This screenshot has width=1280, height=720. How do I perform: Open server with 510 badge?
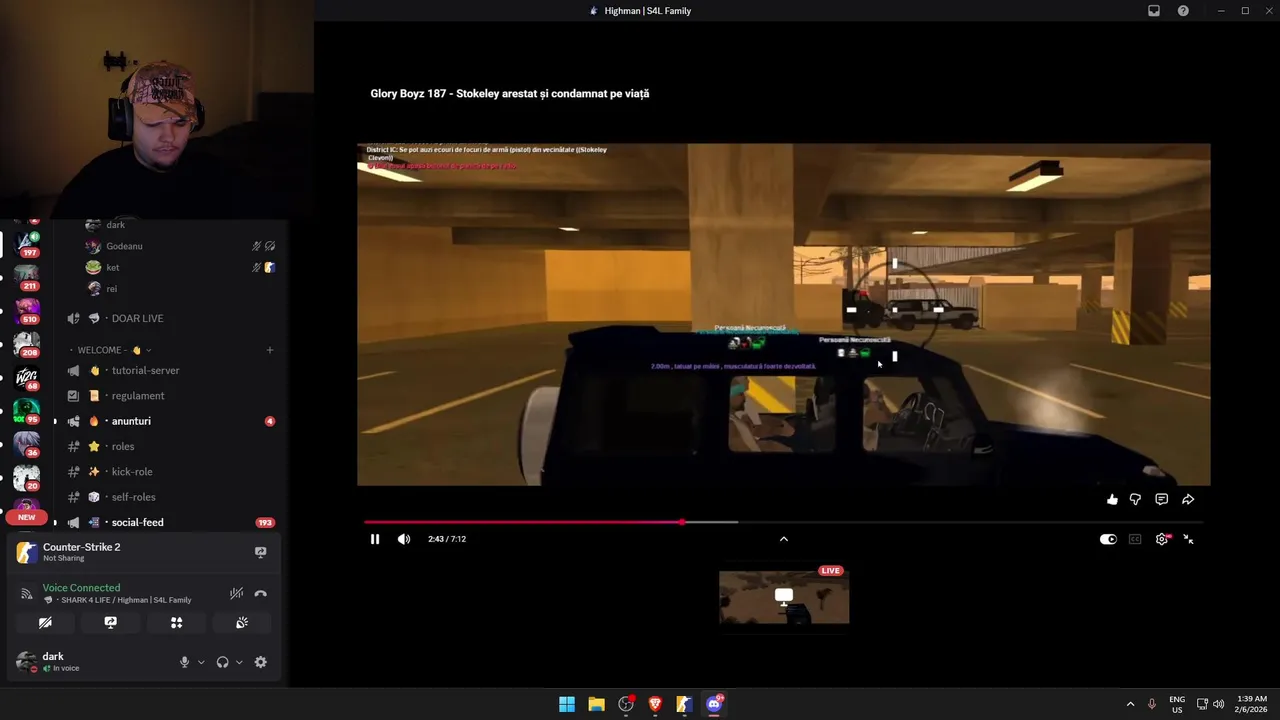[27, 310]
